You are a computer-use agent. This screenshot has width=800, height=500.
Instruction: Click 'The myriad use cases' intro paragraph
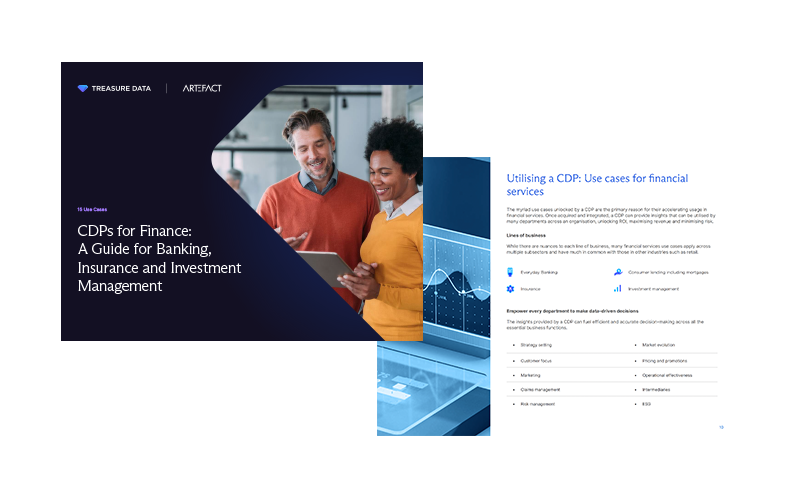[x=611, y=215]
